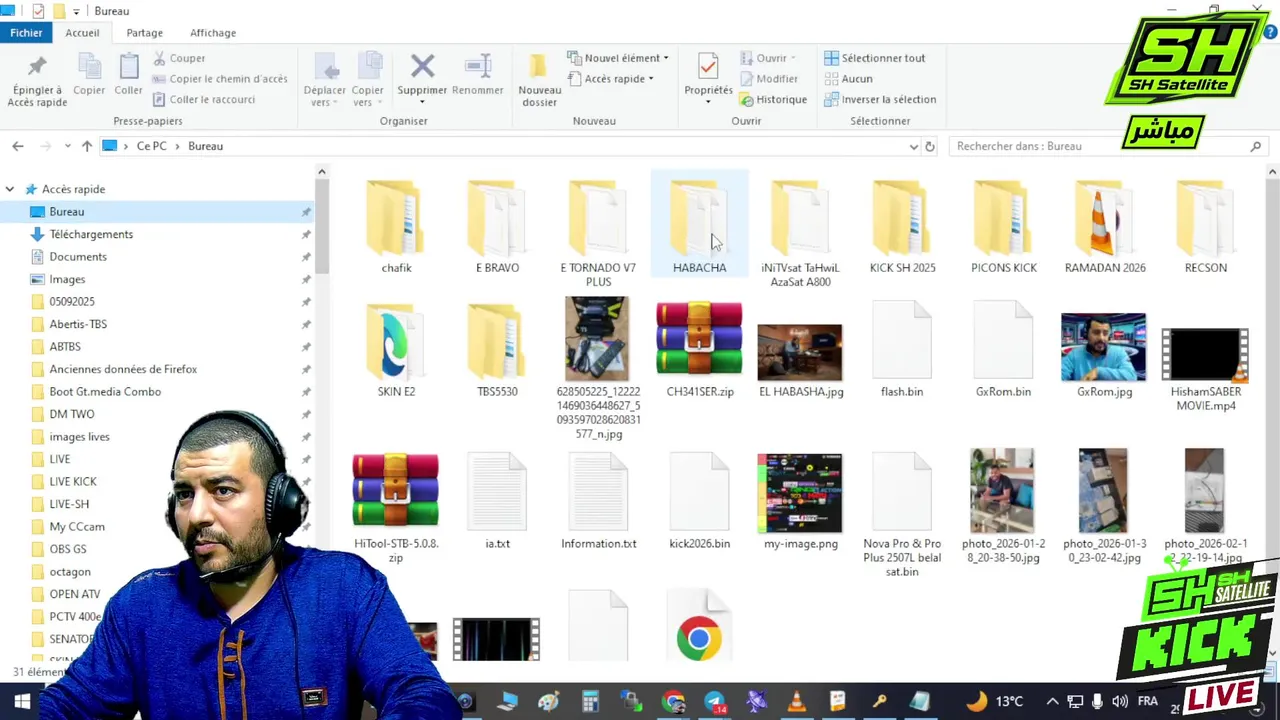Open the Accès rapide ribbon dropdown
This screenshot has height=720, width=1280.
pyautogui.click(x=611, y=79)
